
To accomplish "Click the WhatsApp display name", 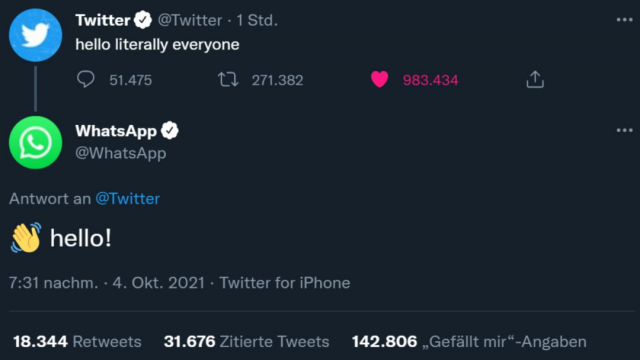I will (x=116, y=131).
